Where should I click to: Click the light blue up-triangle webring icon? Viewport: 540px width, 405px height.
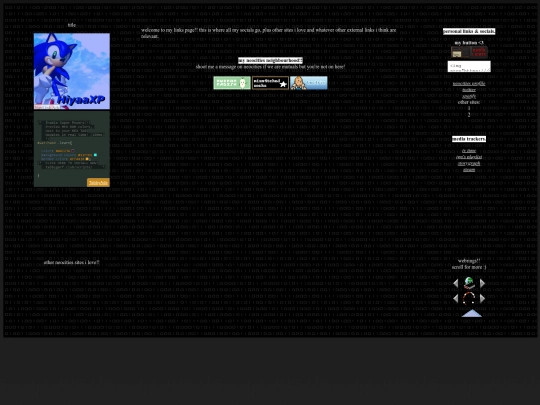click(472, 313)
